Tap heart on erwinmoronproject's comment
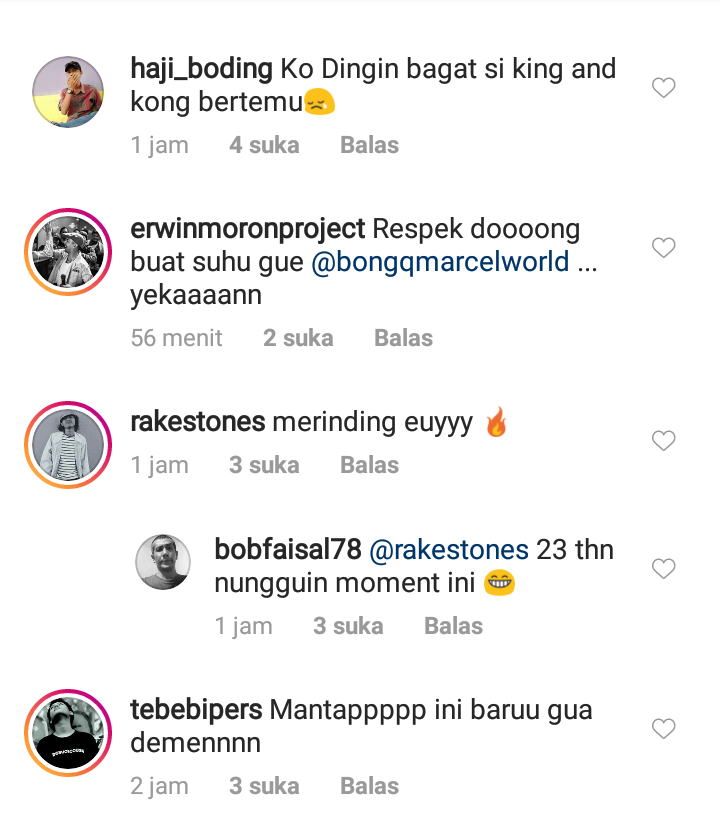 tap(664, 247)
